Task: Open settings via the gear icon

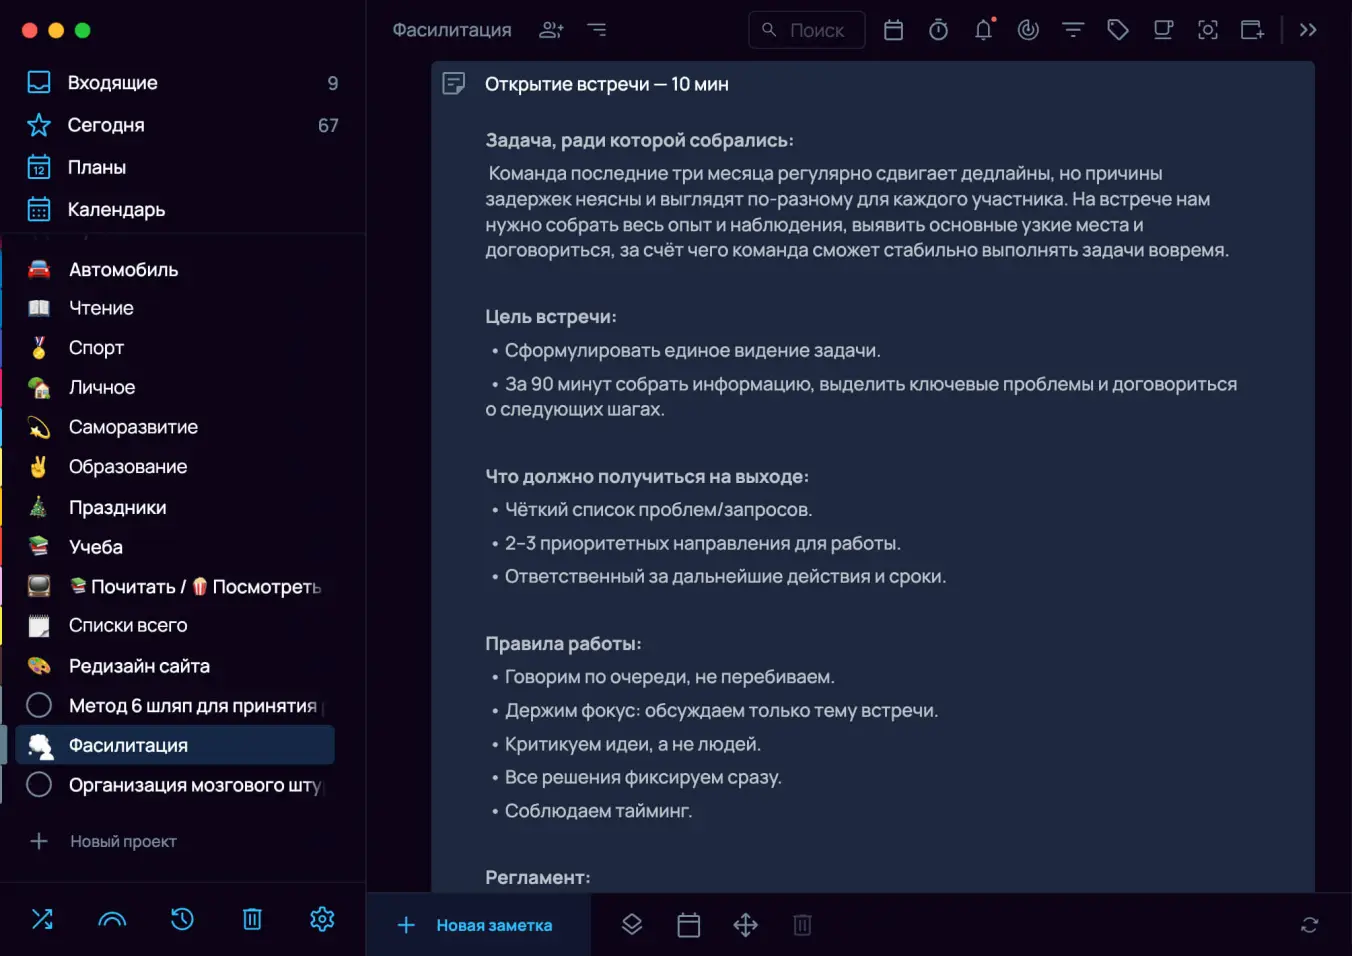Action: coord(321,919)
